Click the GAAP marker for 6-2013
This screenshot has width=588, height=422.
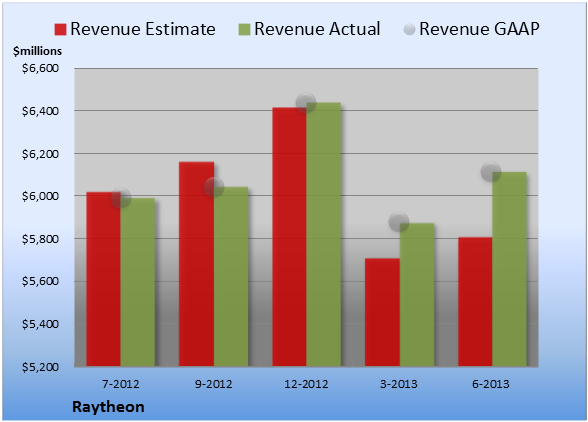(491, 172)
